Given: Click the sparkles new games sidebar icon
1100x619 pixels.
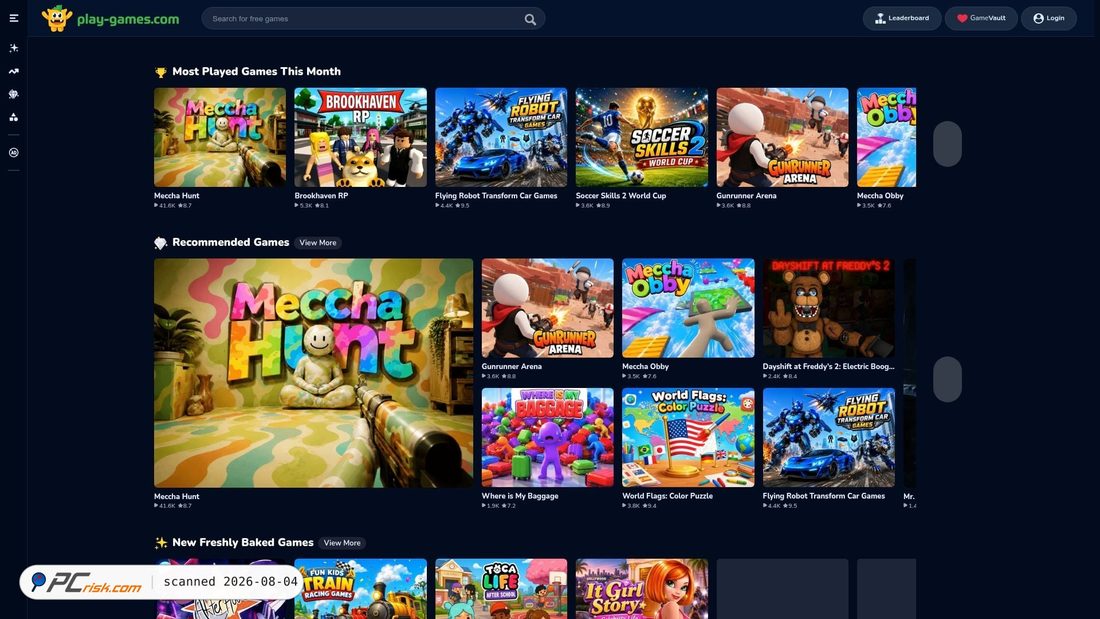Looking at the screenshot, I should [x=13, y=48].
